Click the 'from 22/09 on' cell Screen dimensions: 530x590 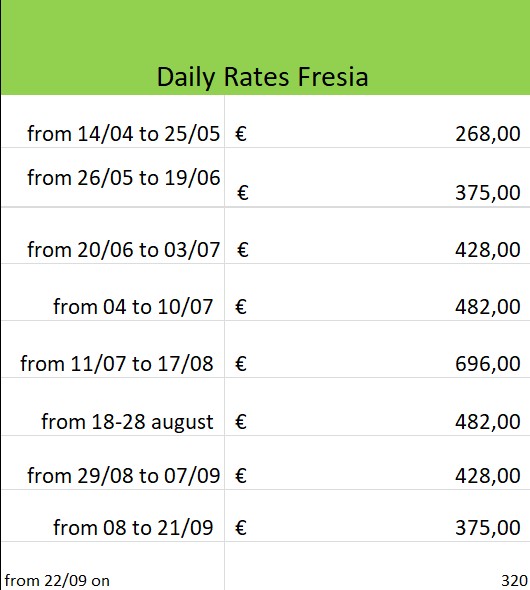click(113, 566)
